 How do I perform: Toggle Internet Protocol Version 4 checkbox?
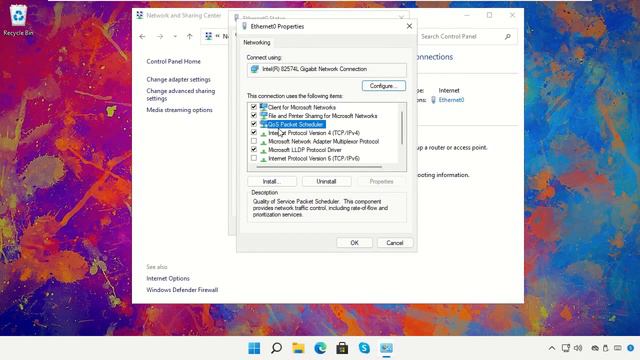click(x=254, y=133)
